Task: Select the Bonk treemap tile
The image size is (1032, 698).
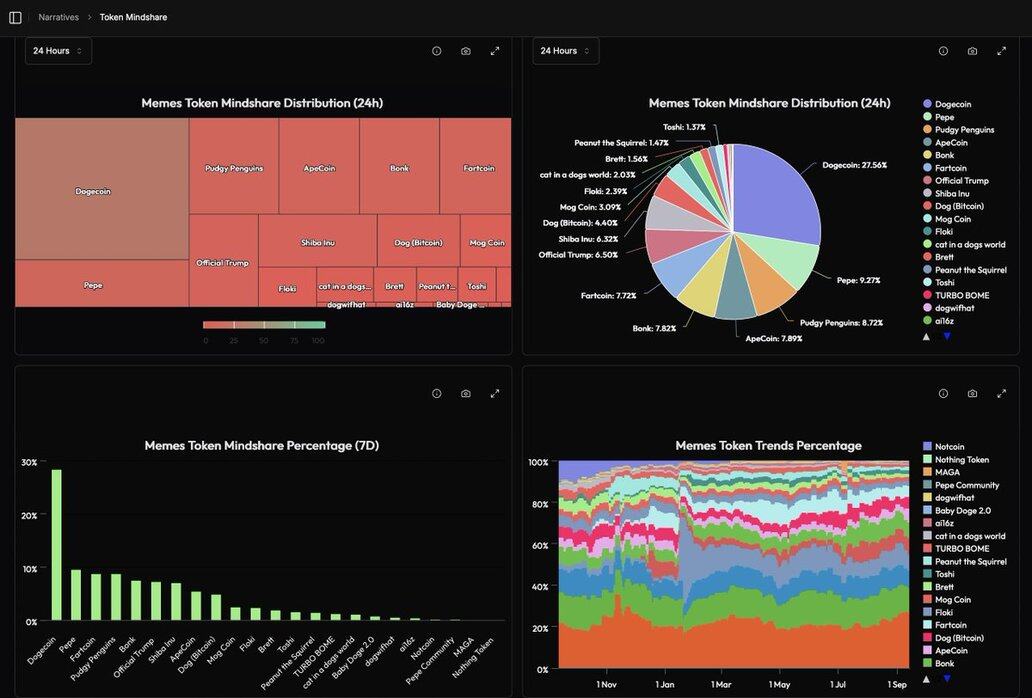Action: click(400, 166)
